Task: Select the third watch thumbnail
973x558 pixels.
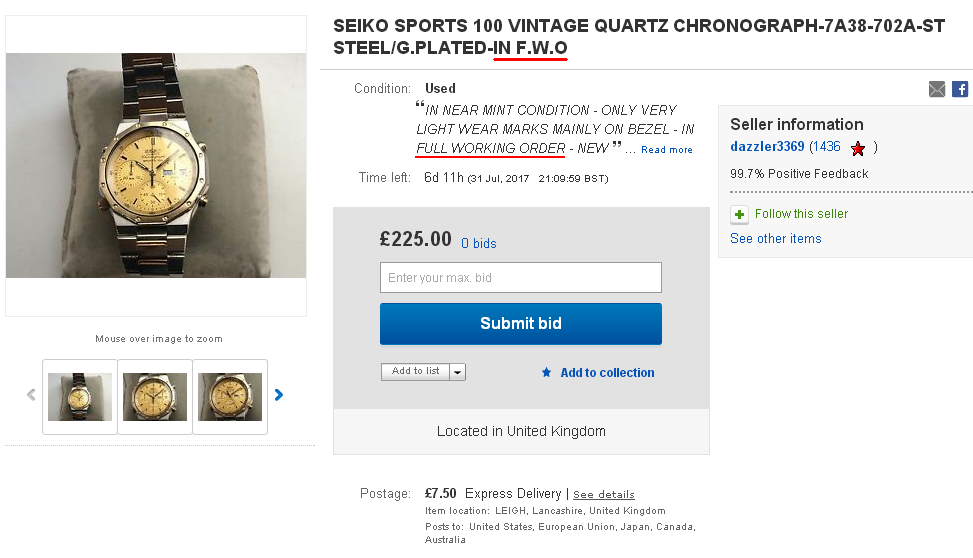Action: point(230,396)
